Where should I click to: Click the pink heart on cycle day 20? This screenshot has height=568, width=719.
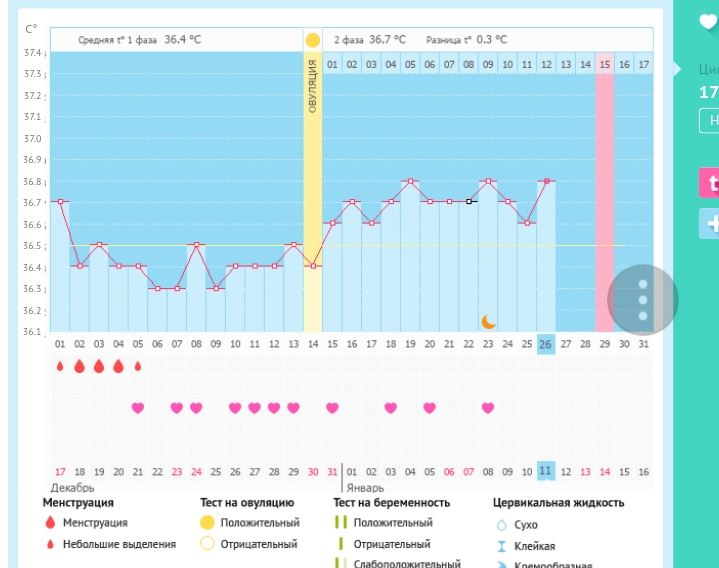coord(429,408)
